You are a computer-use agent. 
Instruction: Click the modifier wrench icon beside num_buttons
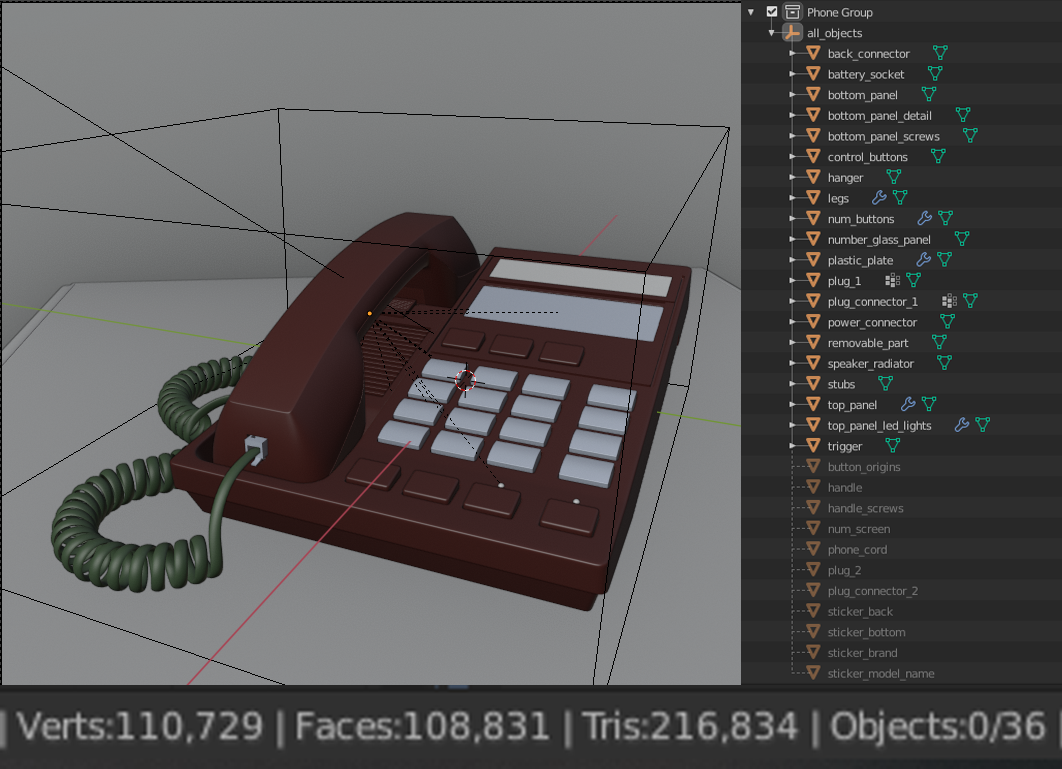click(924, 218)
